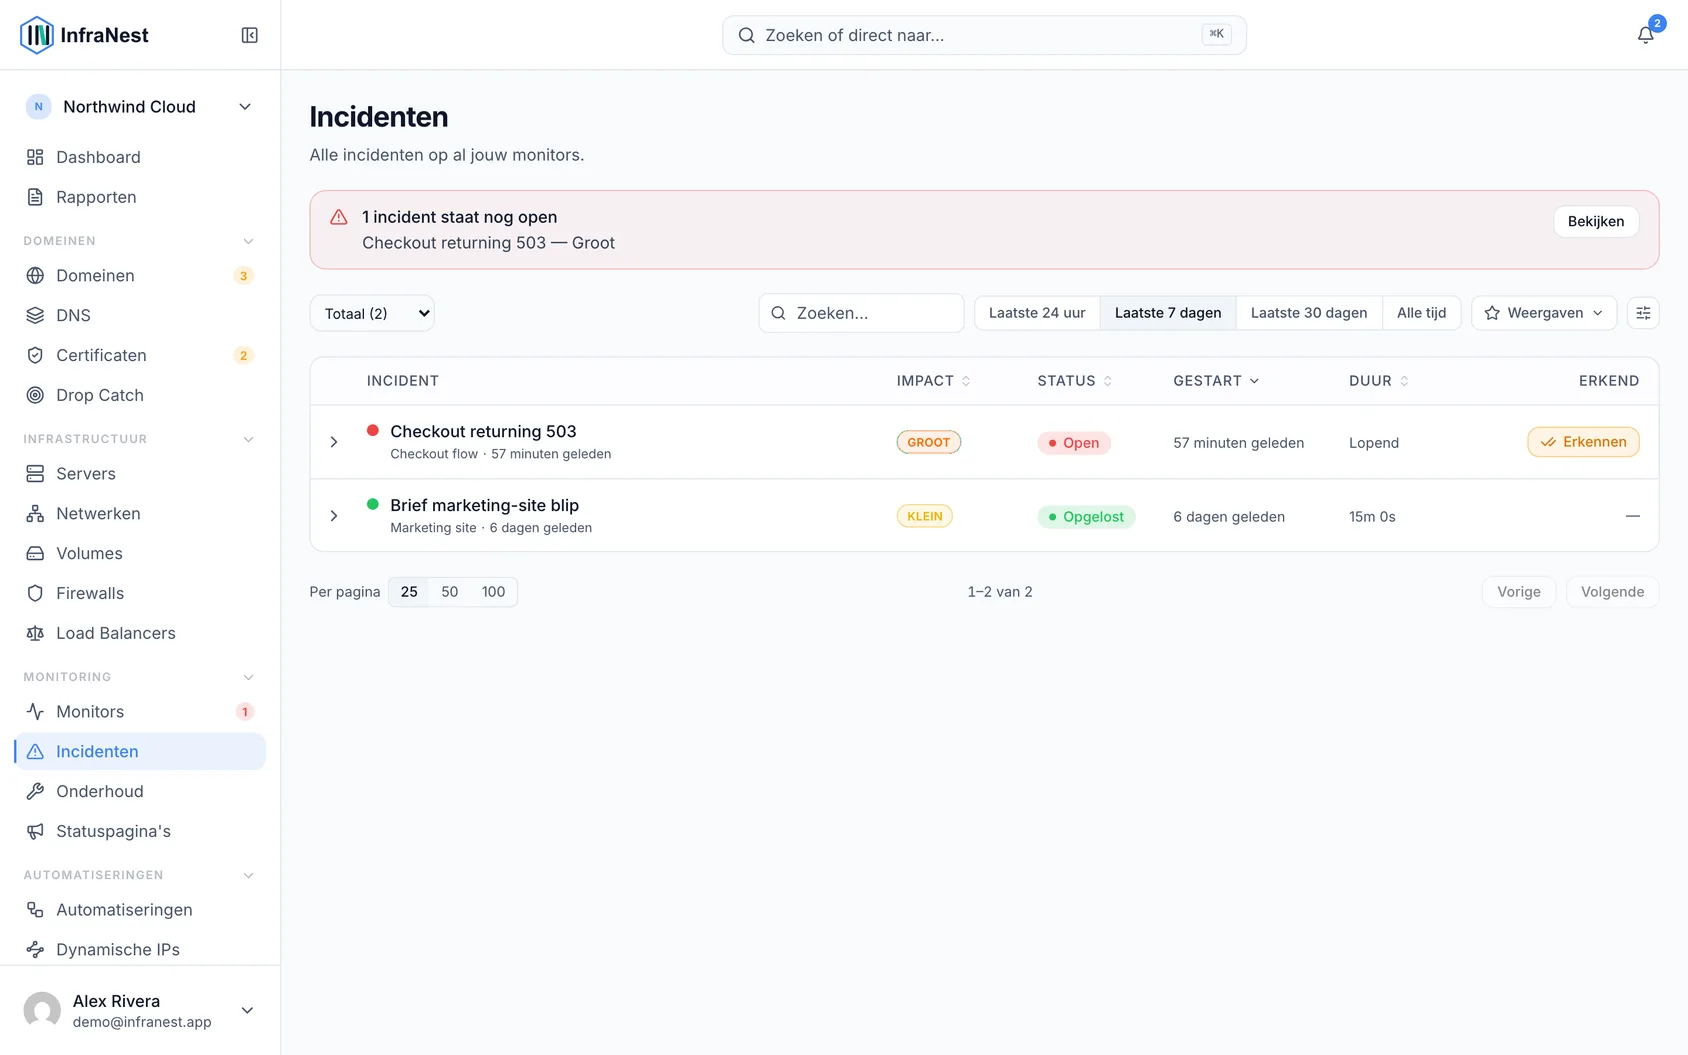Viewport: 1688px width, 1055px height.
Task: Click the Servers icon
Action: click(x=35, y=473)
